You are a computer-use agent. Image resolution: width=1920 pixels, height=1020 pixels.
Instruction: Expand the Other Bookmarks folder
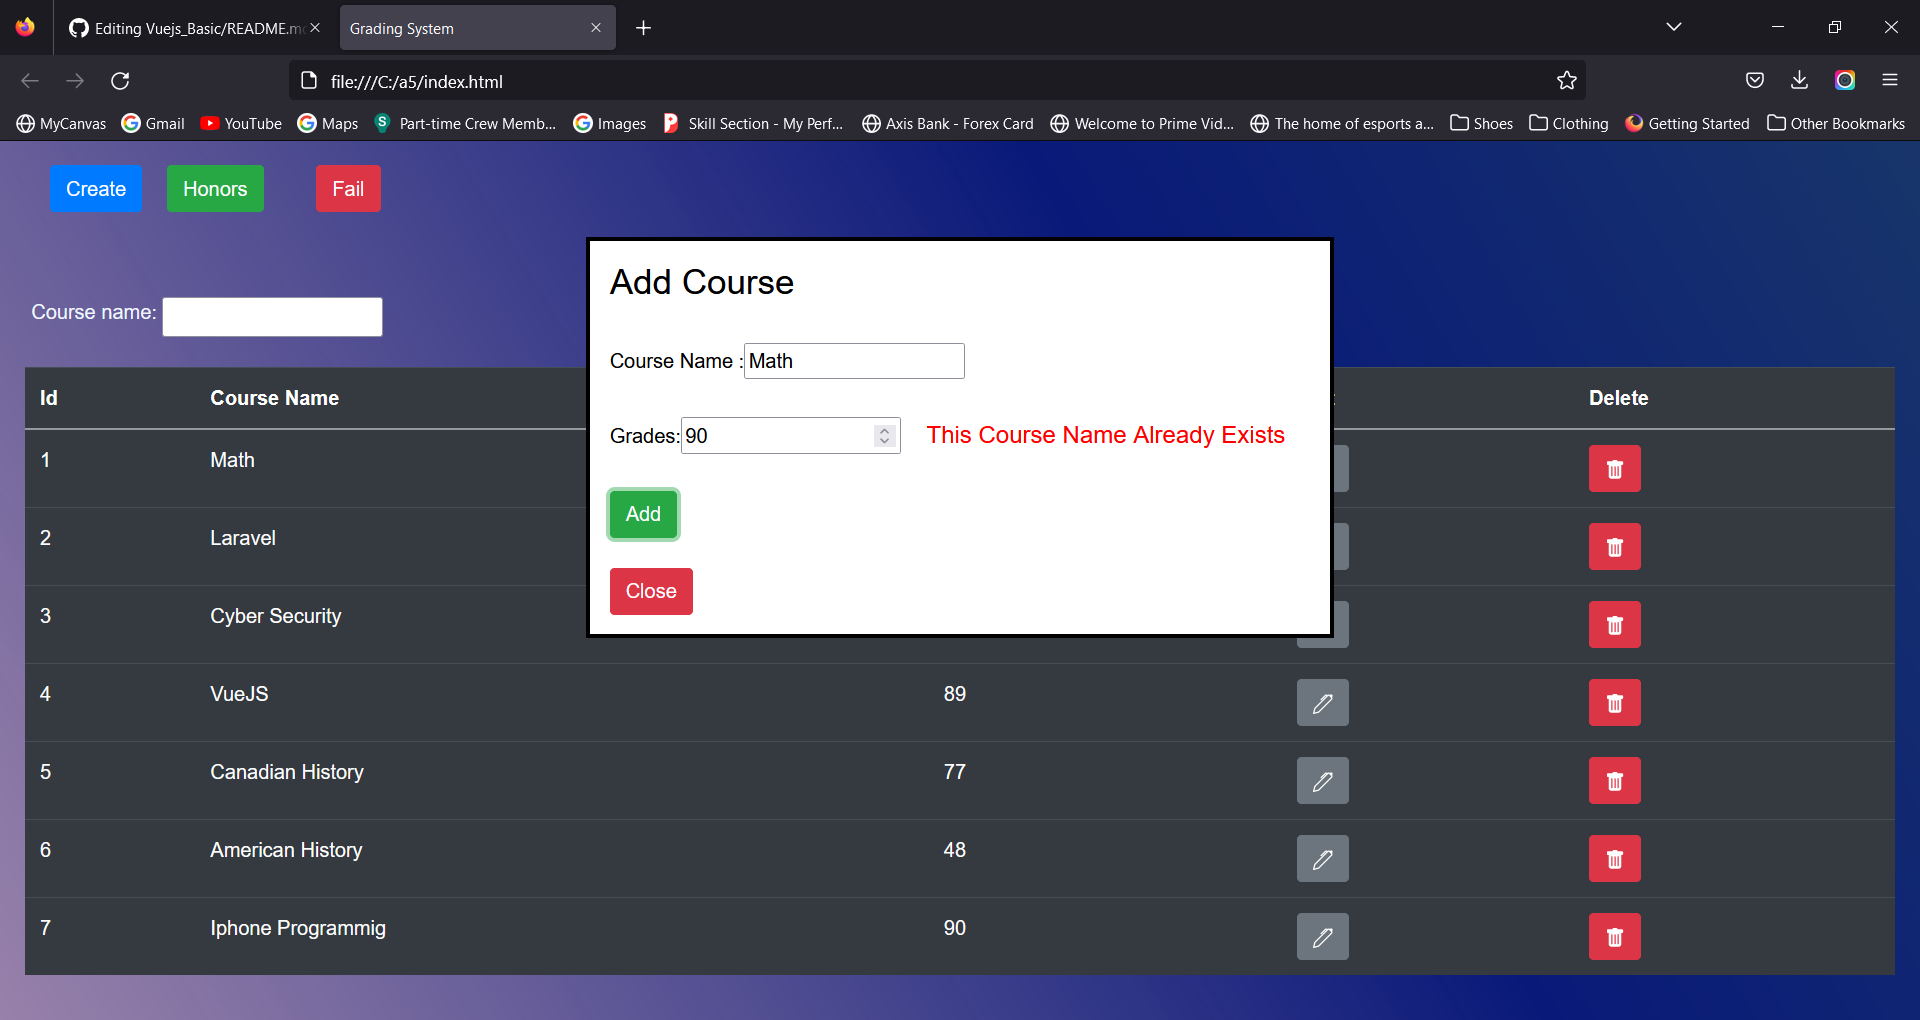tap(1836, 123)
